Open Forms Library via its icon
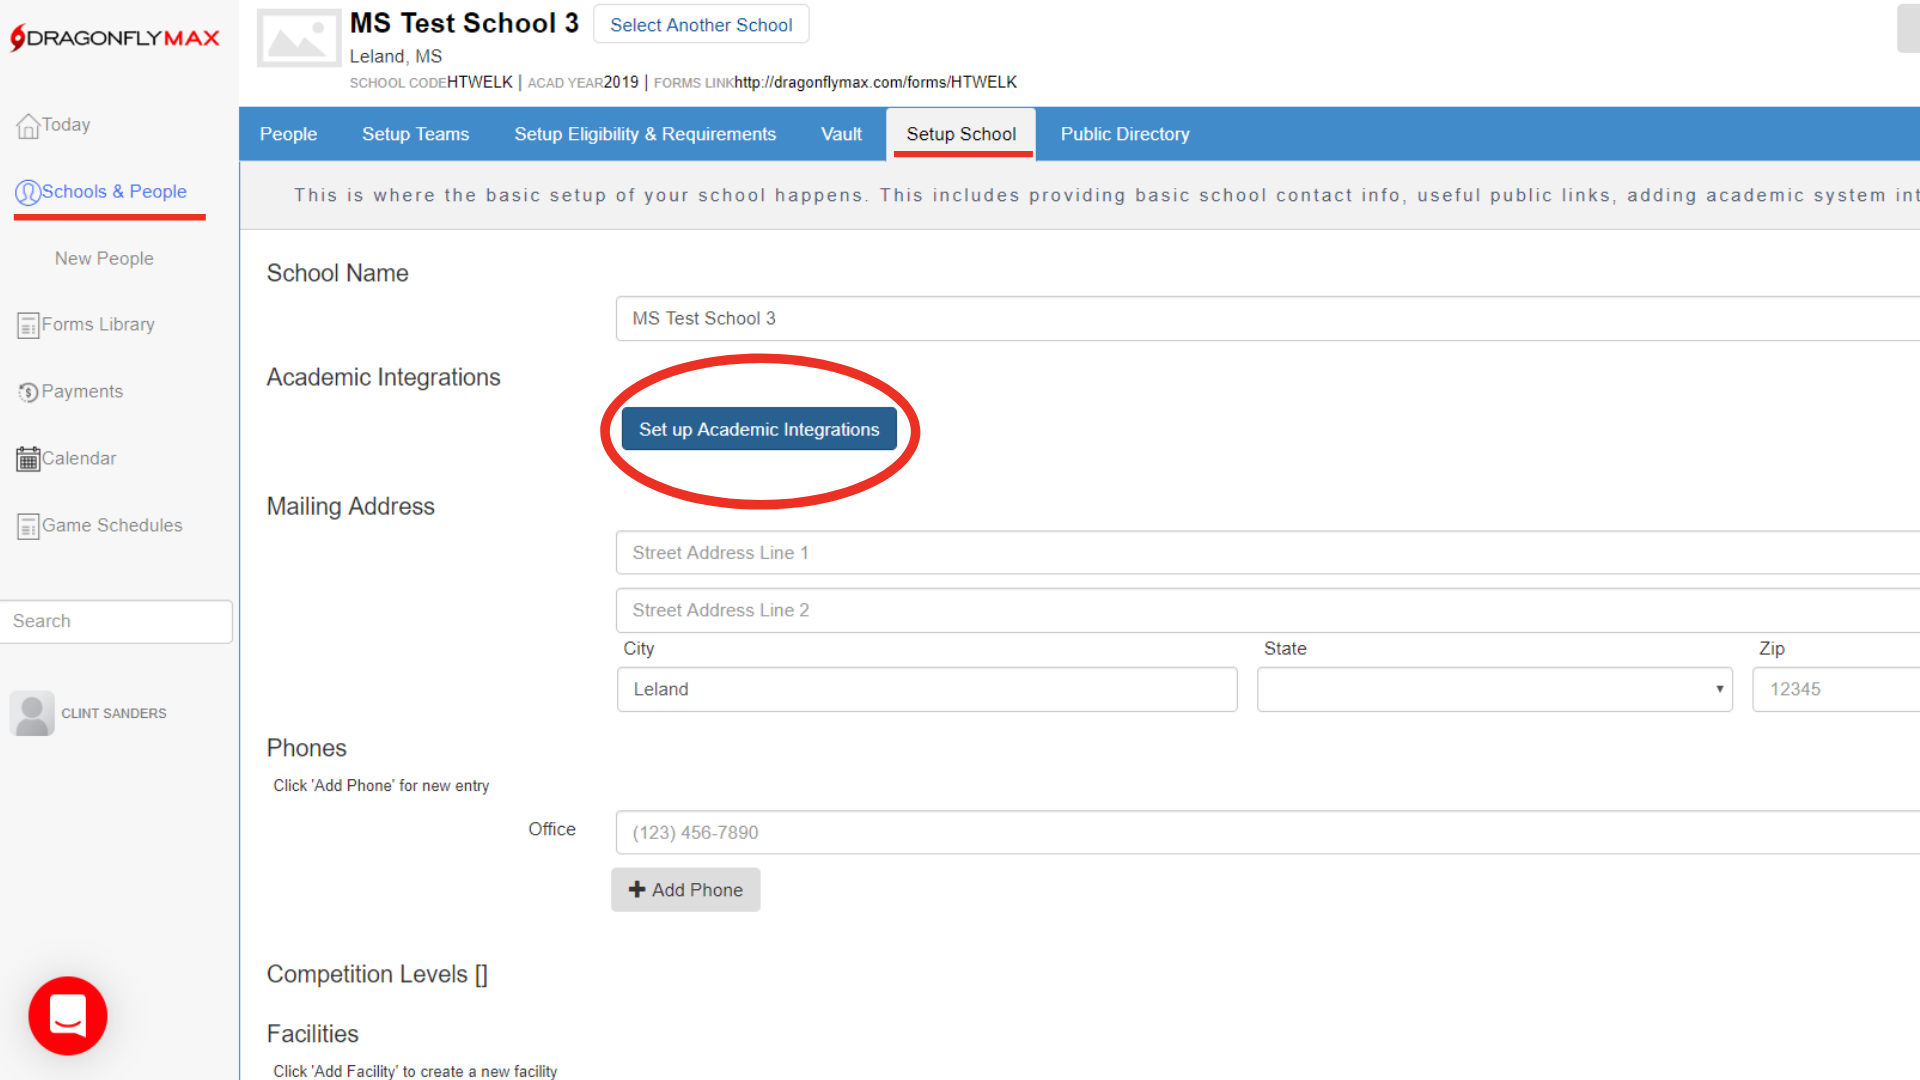1920x1080 pixels. 28,326
